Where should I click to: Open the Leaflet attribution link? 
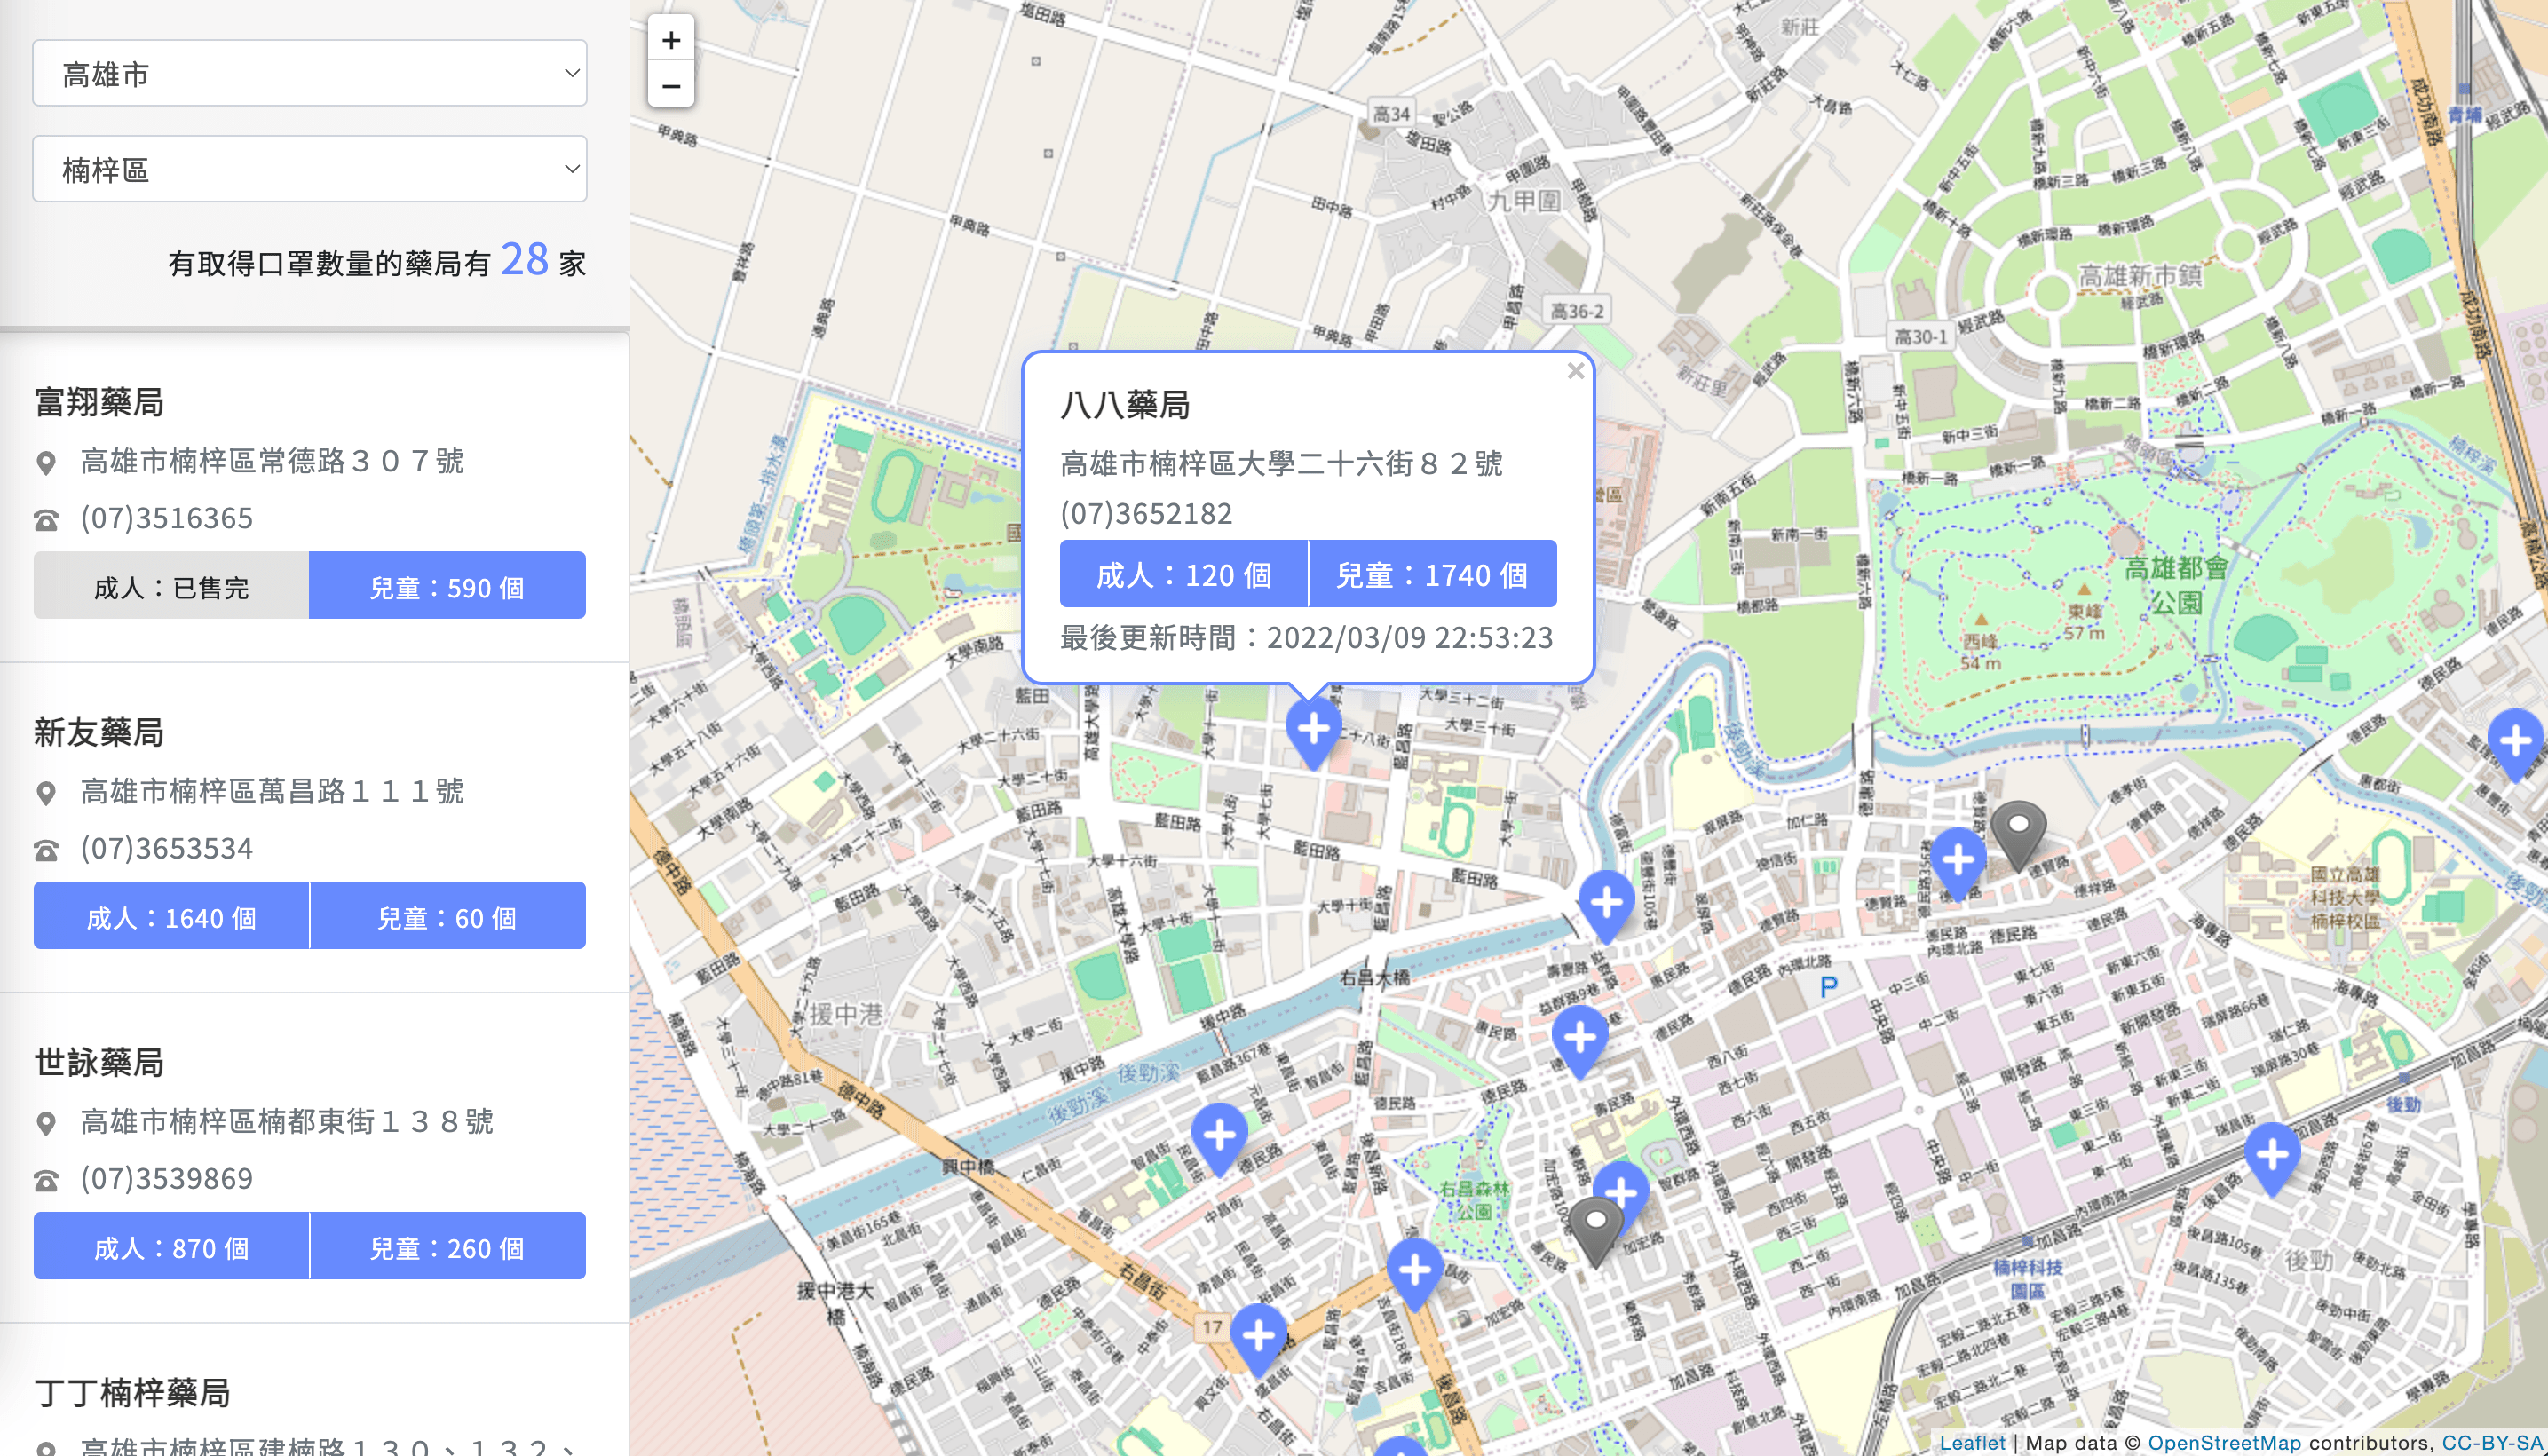point(1972,1442)
